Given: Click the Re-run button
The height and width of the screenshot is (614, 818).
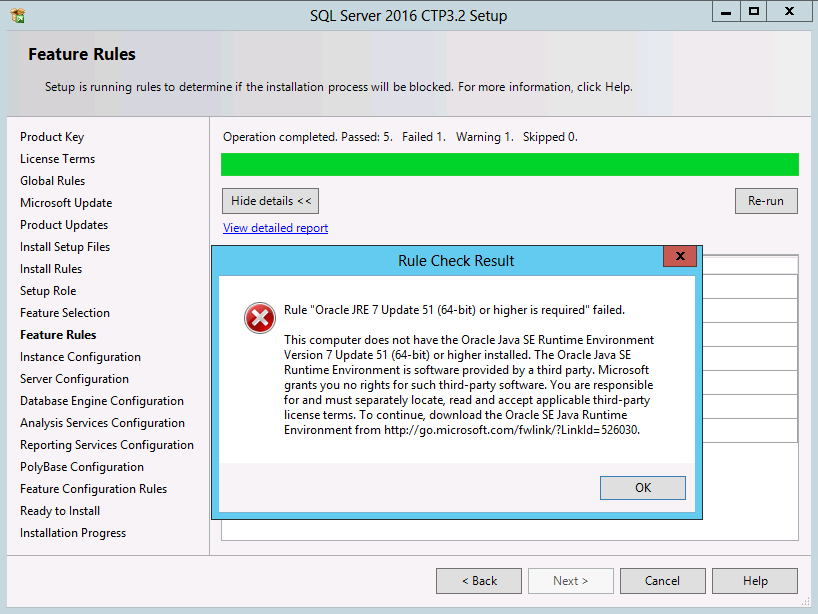Looking at the screenshot, I should click(766, 201).
